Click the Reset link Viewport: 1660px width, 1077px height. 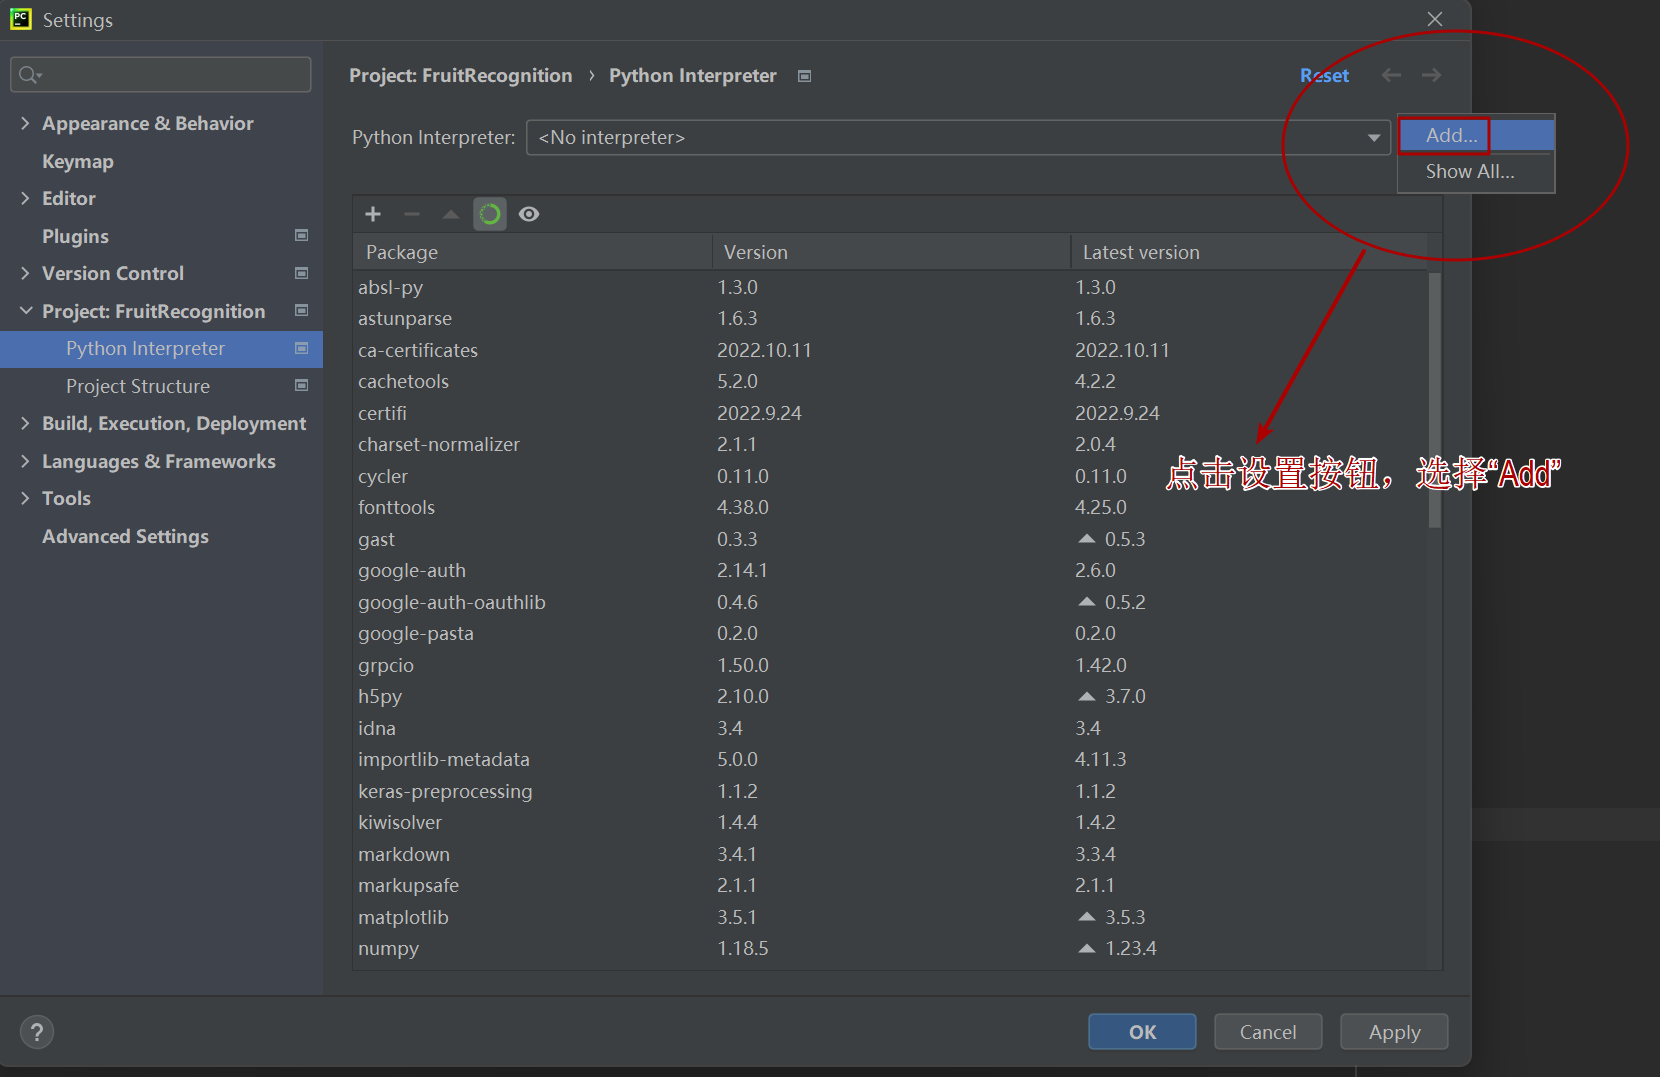1324,76
